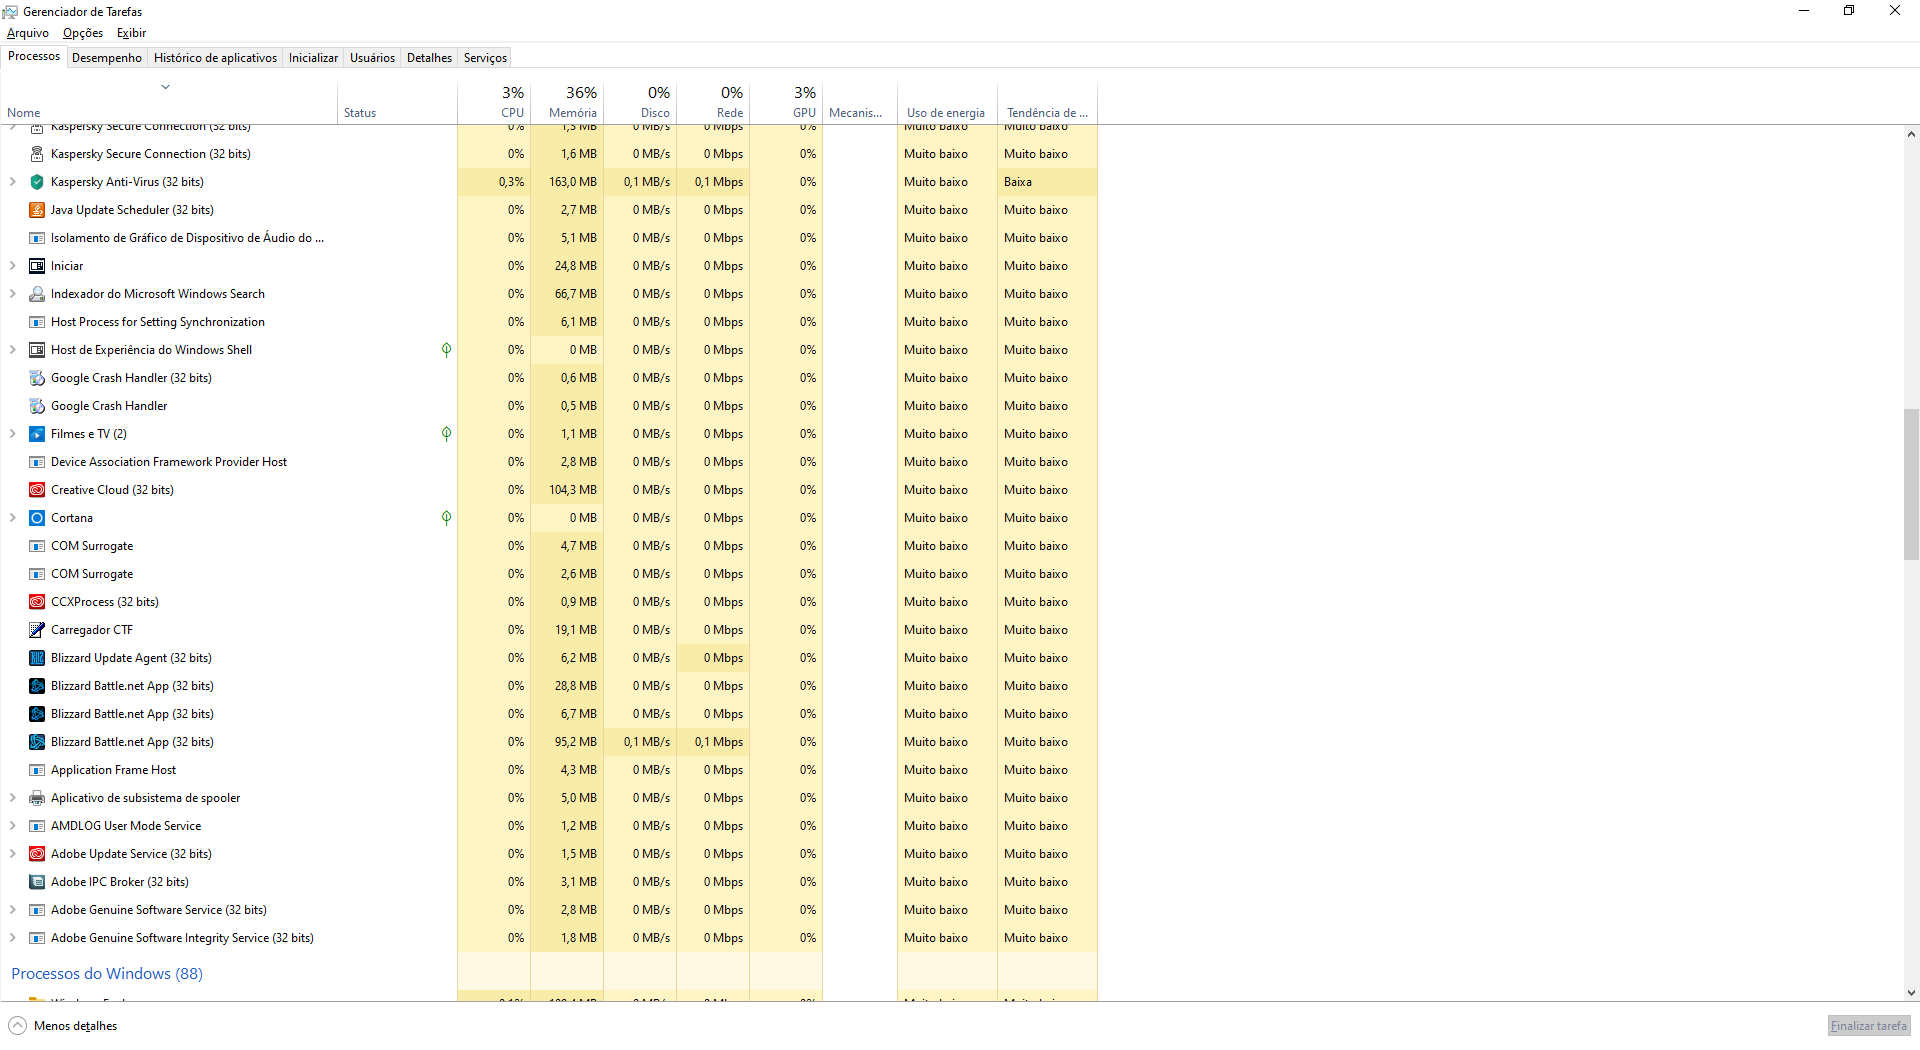Expand the AMDLOG User Mode Service entry
This screenshot has width=1920, height=1050.
tap(12, 826)
